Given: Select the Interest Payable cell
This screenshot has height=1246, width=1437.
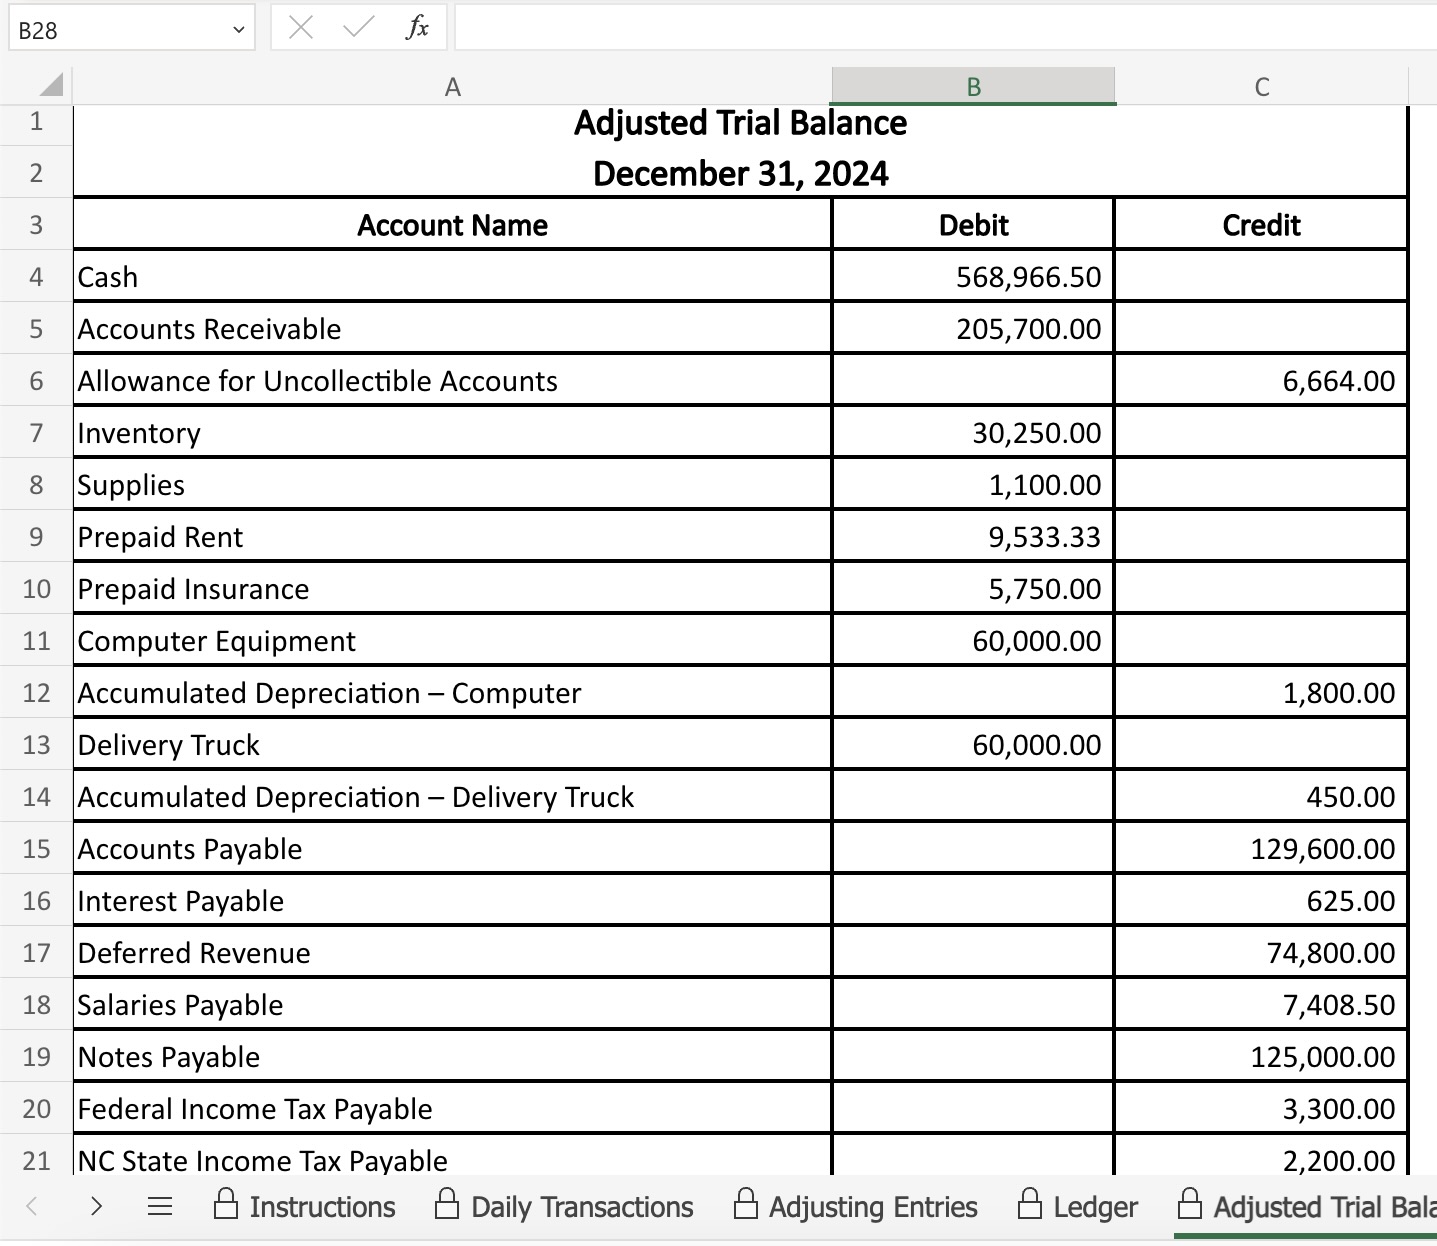Looking at the screenshot, I should click(x=452, y=901).
